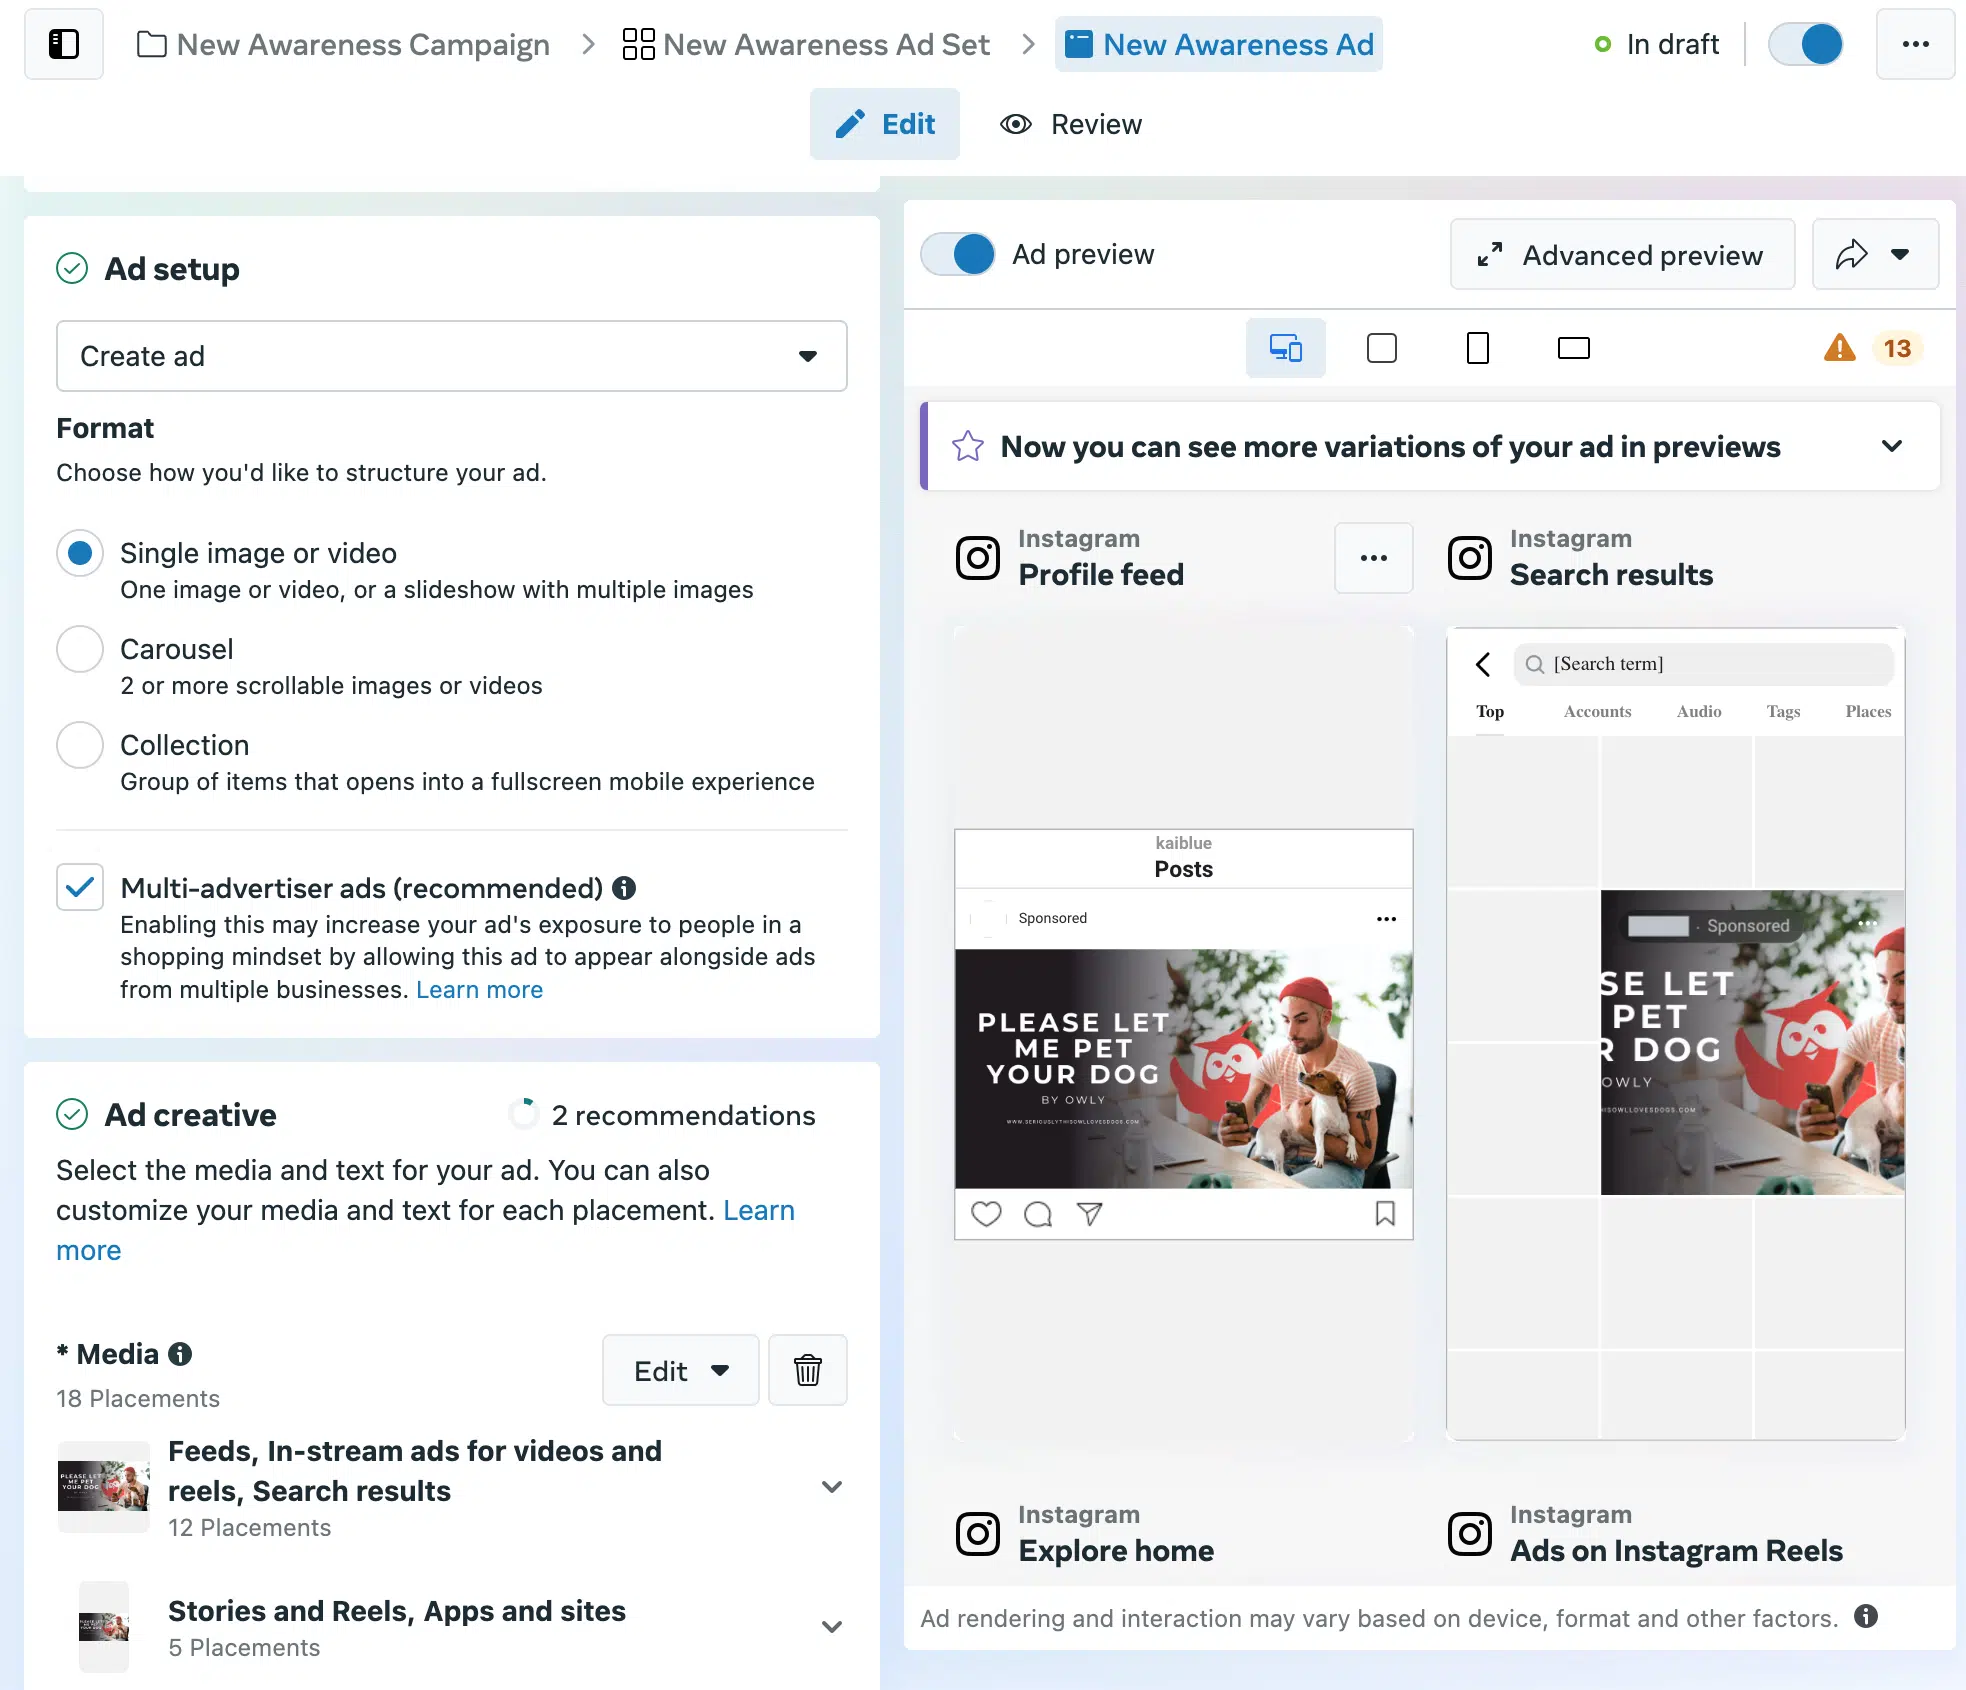Select the Carousel format radio button
This screenshot has height=1690, width=1966.
point(79,649)
